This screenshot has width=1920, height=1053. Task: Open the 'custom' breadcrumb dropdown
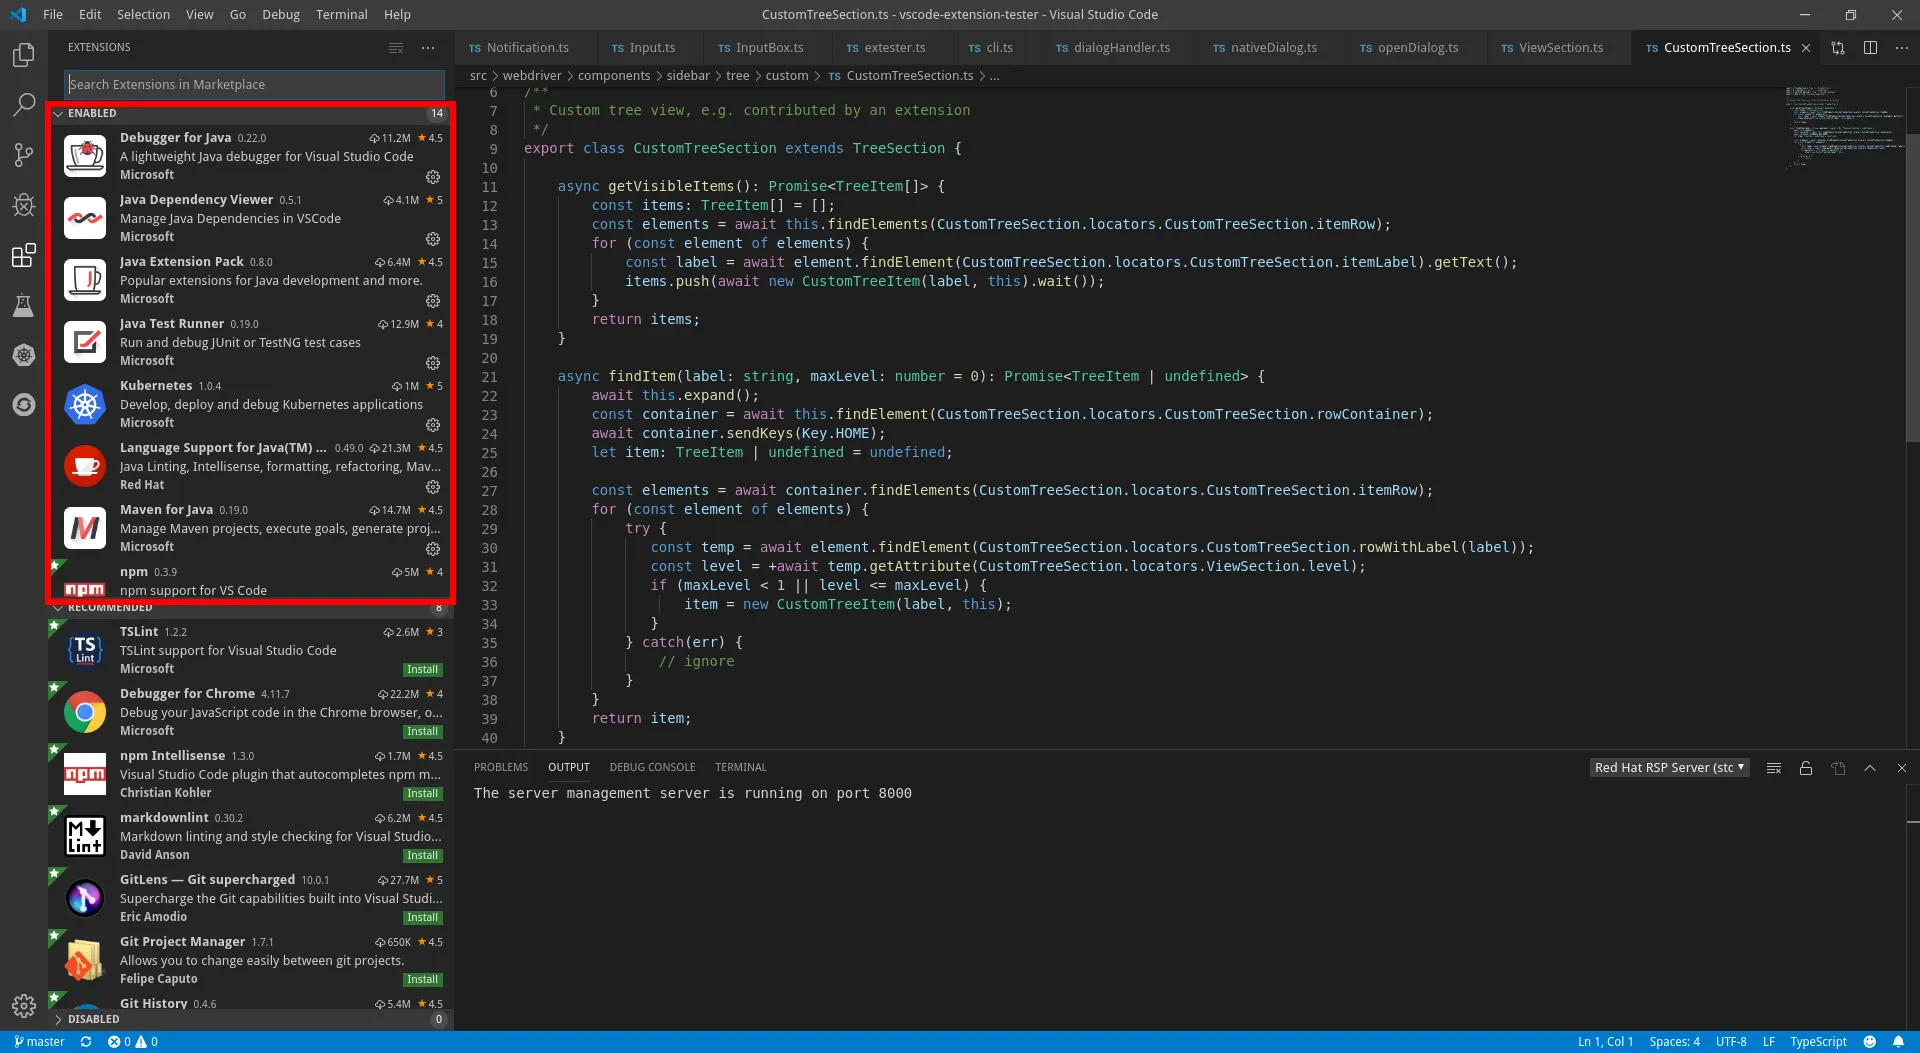click(x=787, y=76)
